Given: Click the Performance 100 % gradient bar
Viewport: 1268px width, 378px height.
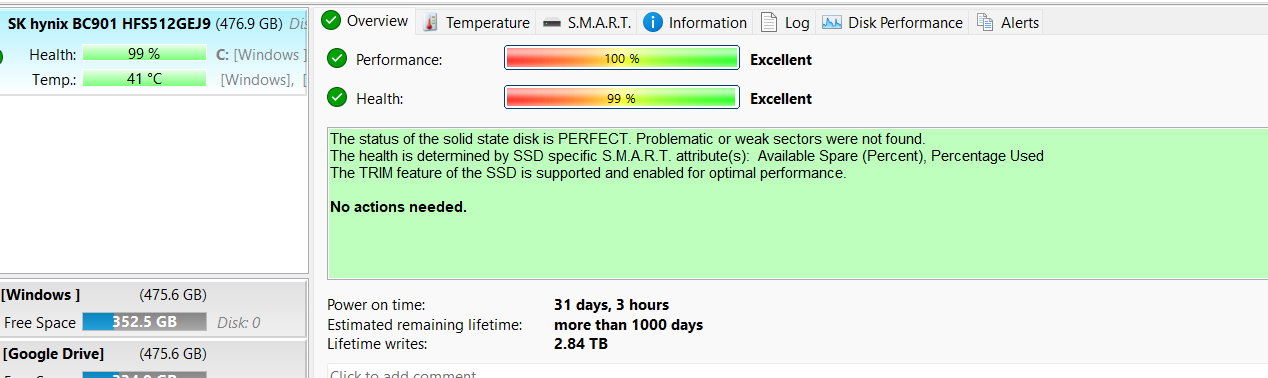Looking at the screenshot, I should [x=622, y=59].
